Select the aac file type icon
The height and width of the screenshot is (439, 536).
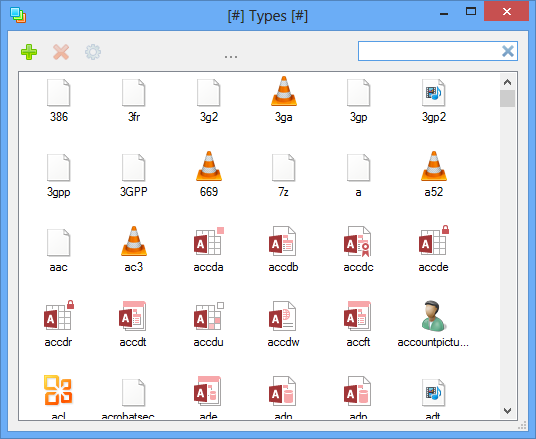pyautogui.click(x=59, y=242)
